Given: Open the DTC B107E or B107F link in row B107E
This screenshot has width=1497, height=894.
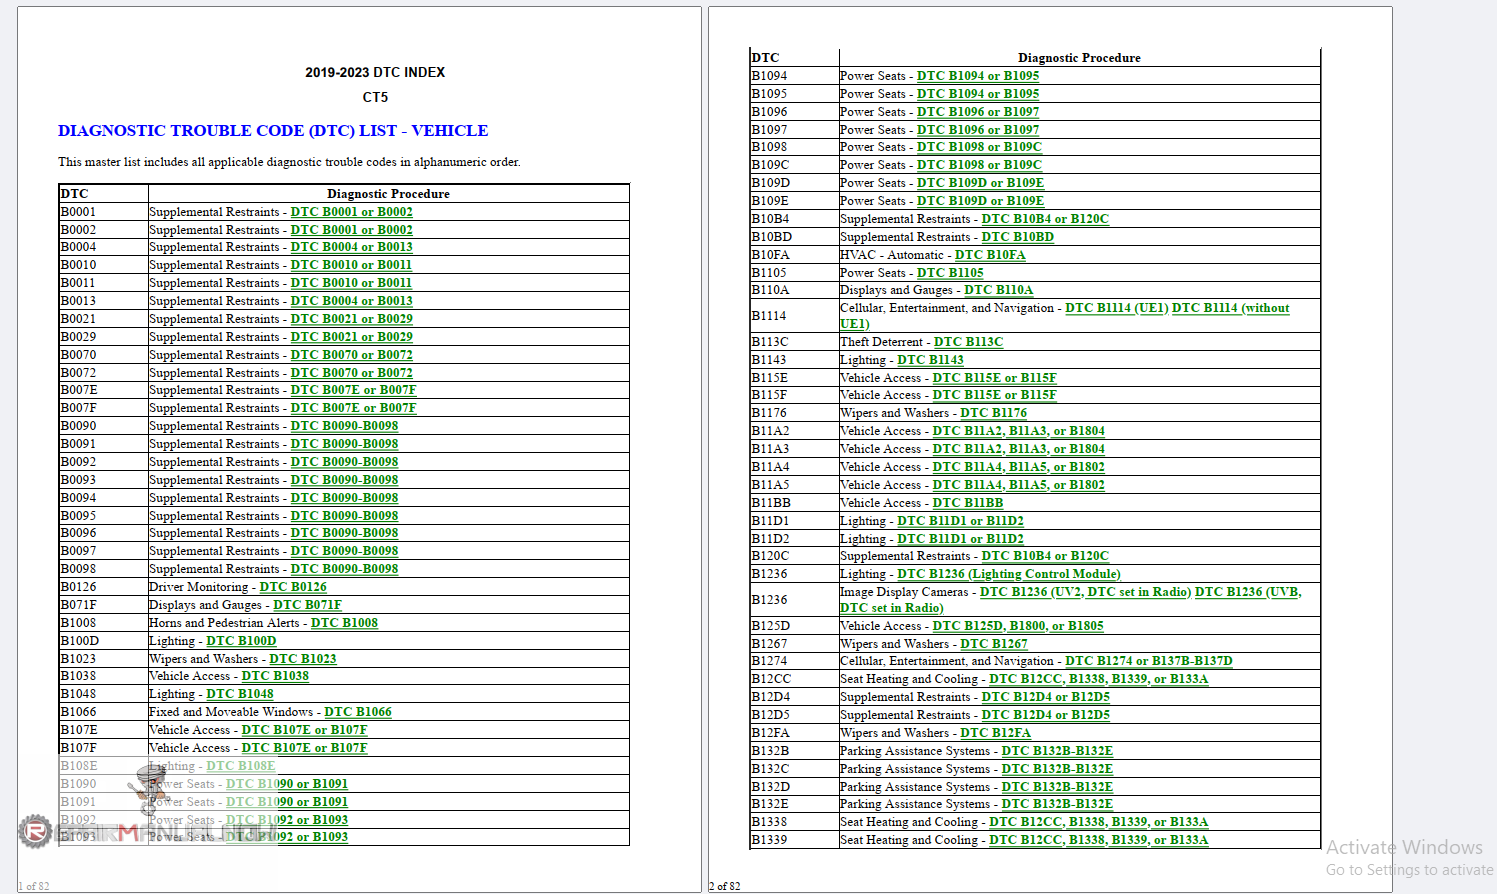Looking at the screenshot, I should 304,730.
